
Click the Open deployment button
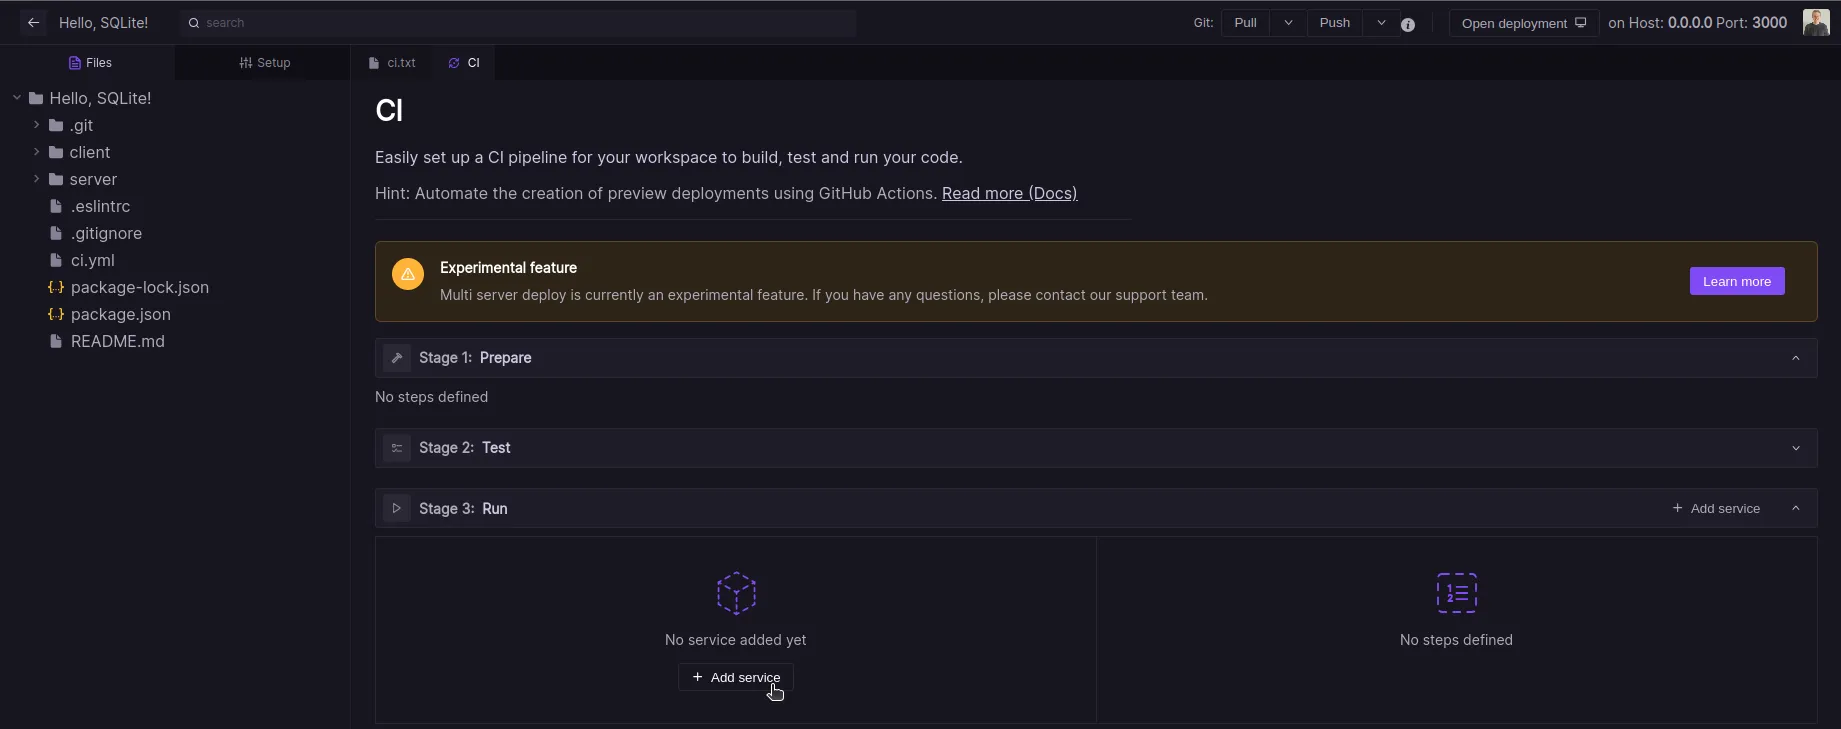click(1523, 23)
